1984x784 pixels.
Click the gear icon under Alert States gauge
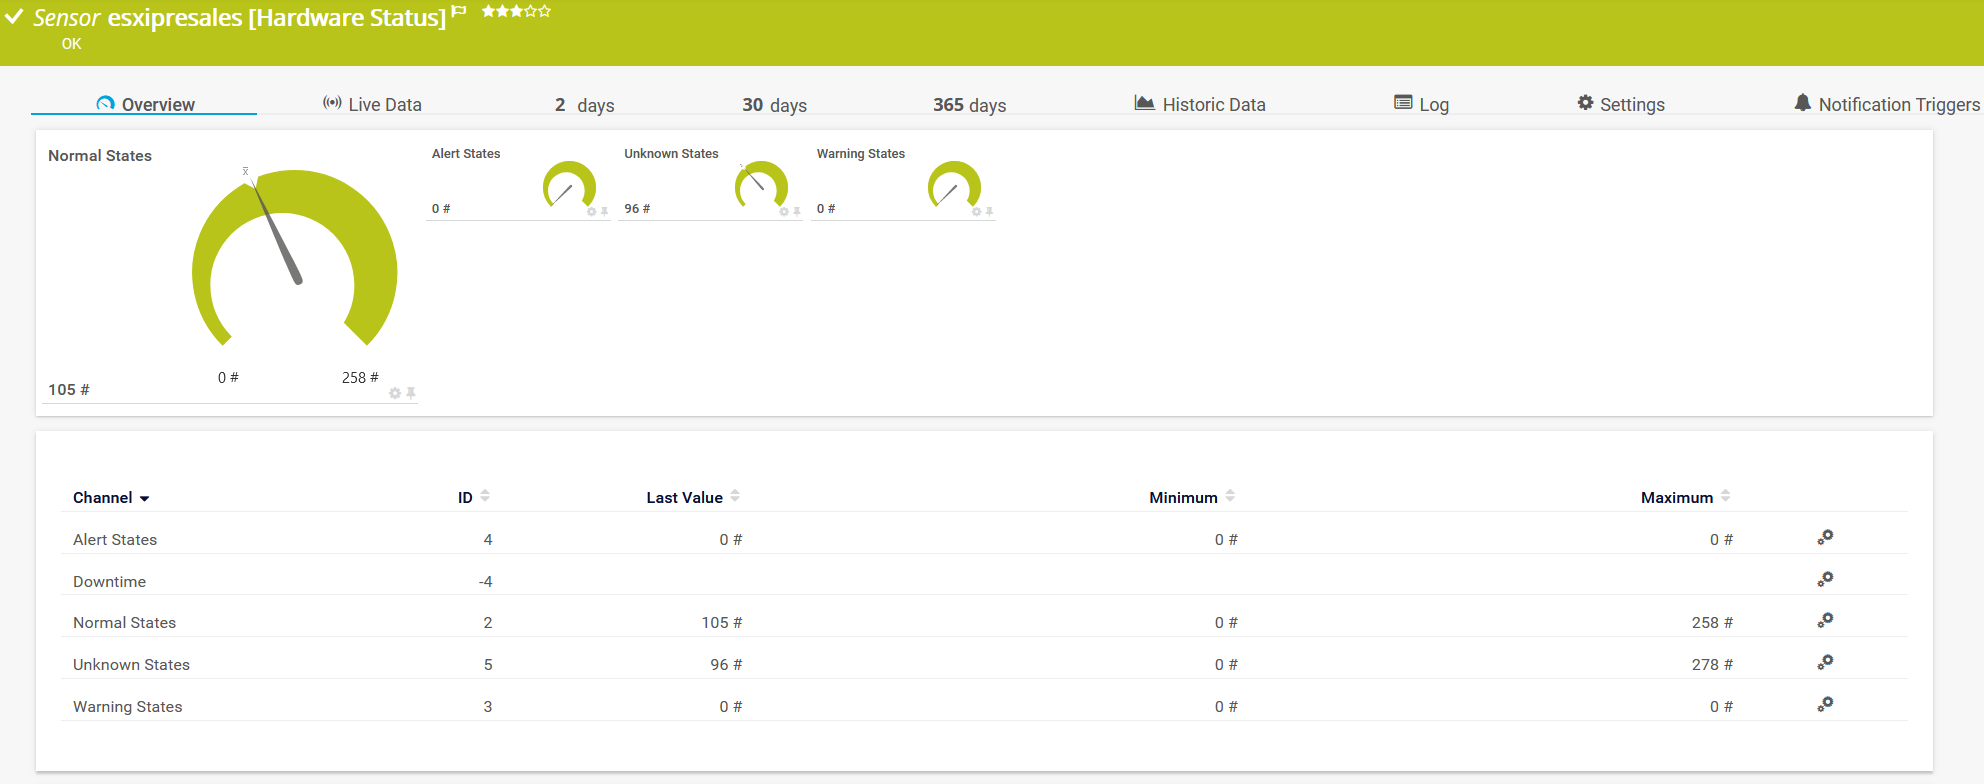pyautogui.click(x=591, y=212)
